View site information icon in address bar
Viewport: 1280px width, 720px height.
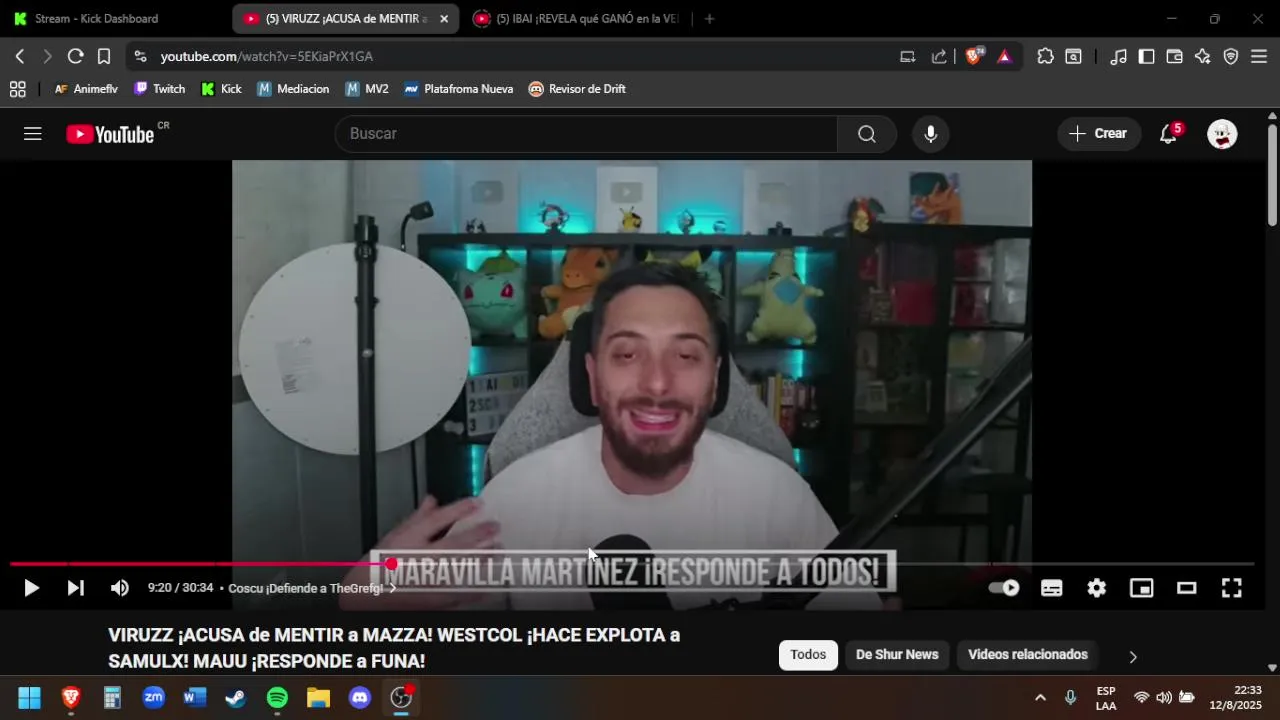140,57
